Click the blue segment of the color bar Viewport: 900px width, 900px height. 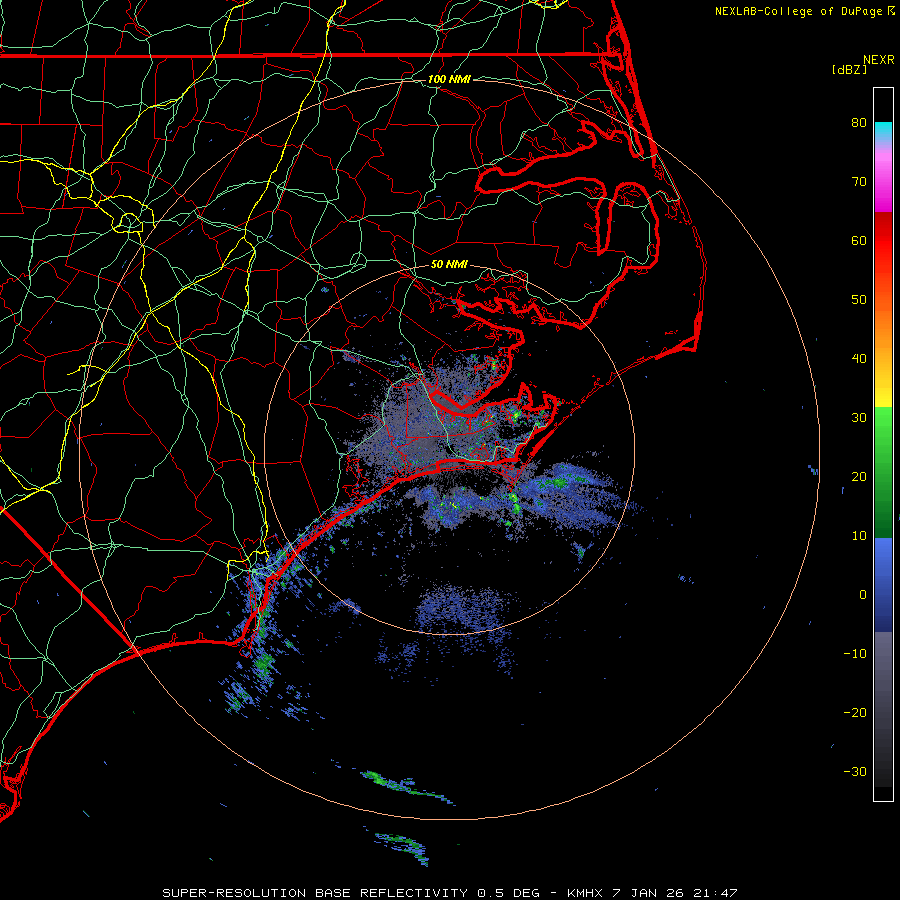coord(883,585)
